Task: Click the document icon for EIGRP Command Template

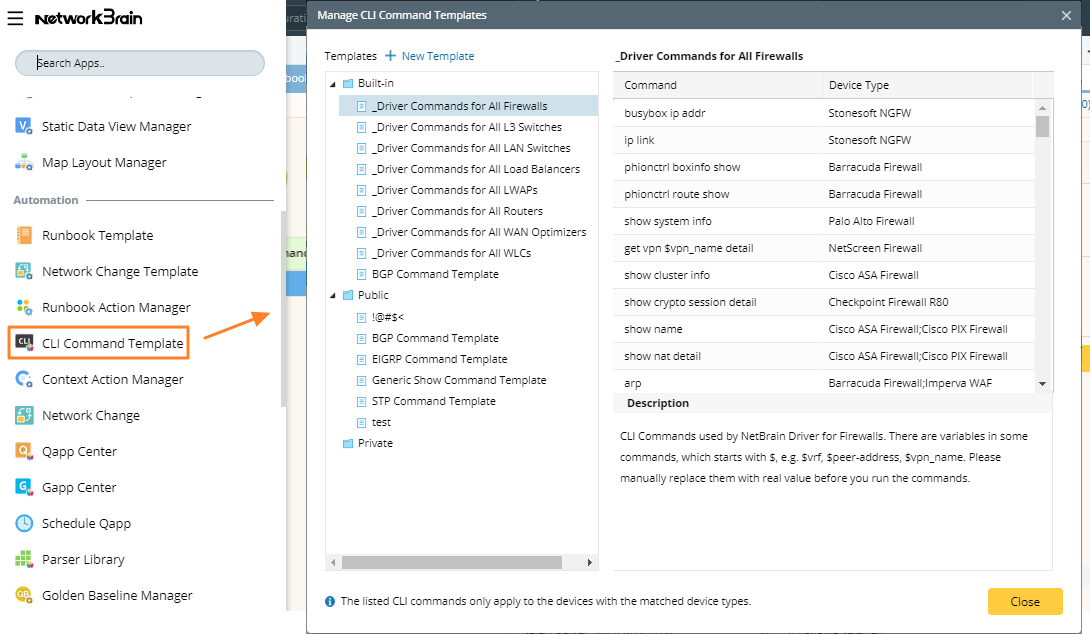Action: [361, 359]
